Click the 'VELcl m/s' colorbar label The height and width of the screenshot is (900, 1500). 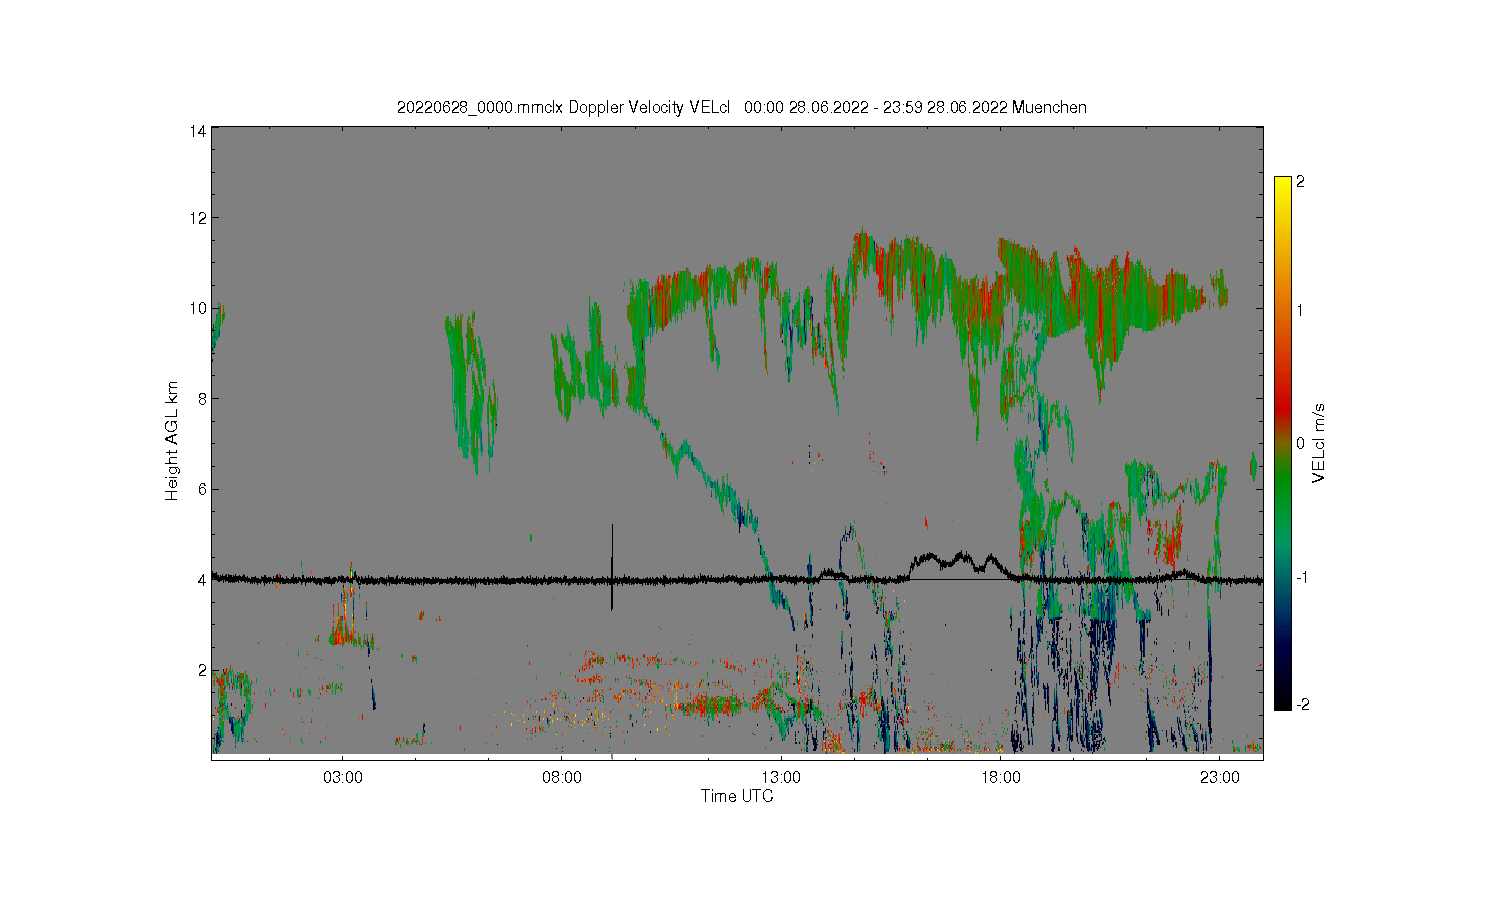click(x=1319, y=442)
